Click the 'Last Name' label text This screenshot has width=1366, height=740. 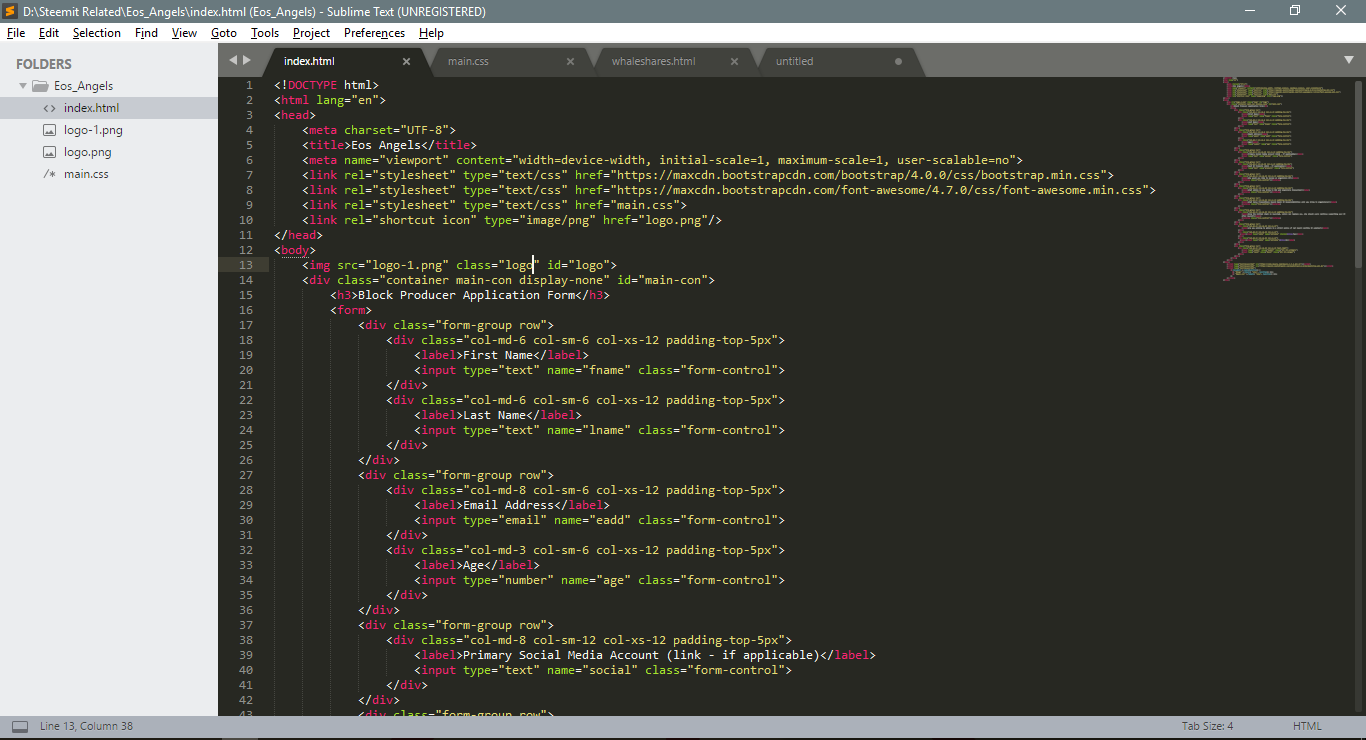coord(494,415)
